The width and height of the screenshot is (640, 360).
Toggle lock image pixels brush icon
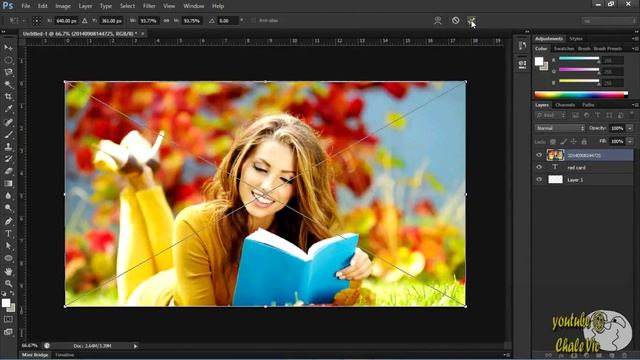click(563, 142)
